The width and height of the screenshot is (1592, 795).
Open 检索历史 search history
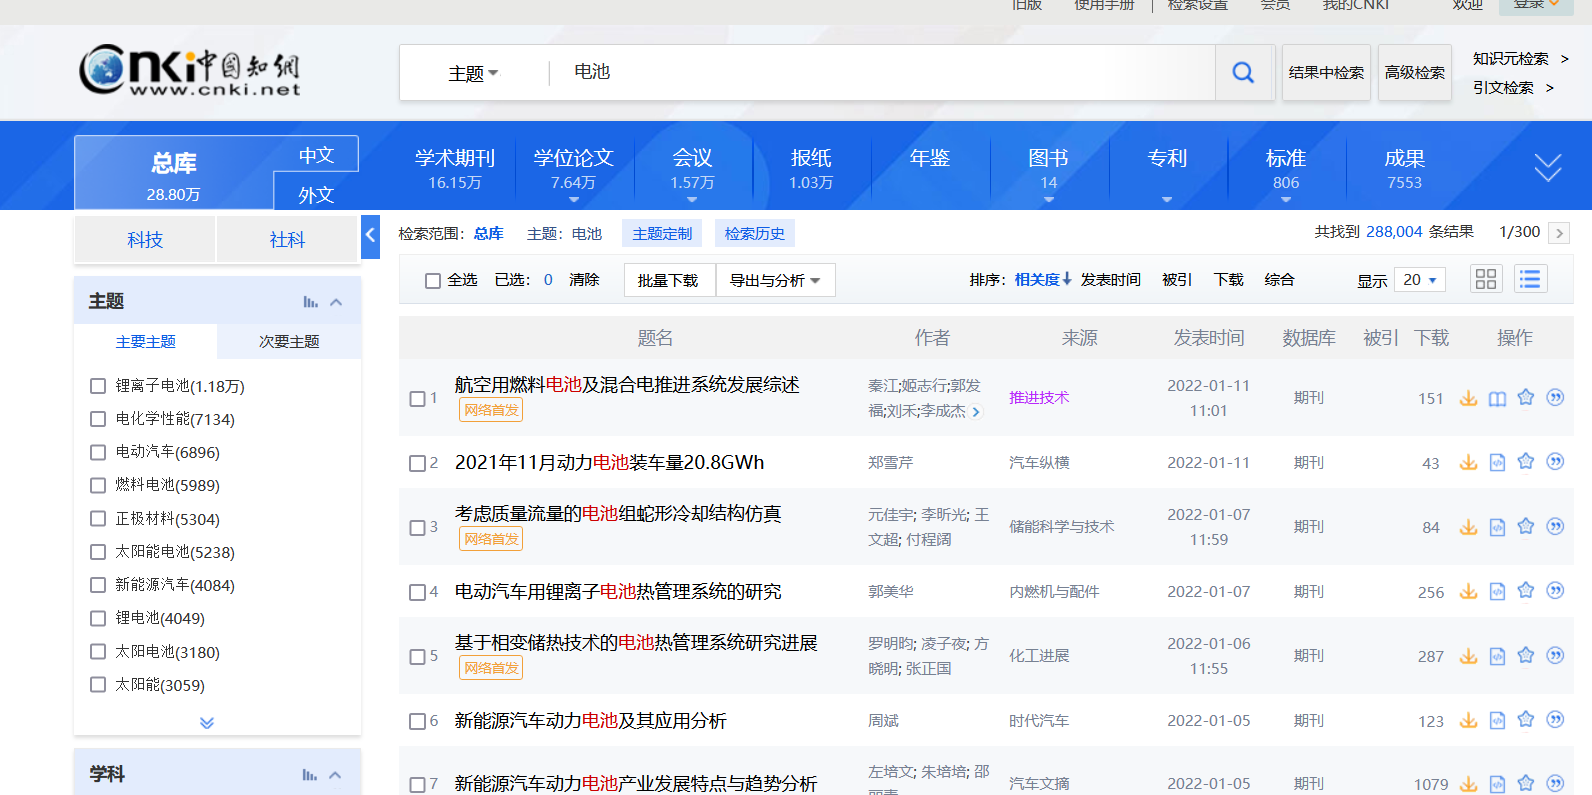(754, 233)
